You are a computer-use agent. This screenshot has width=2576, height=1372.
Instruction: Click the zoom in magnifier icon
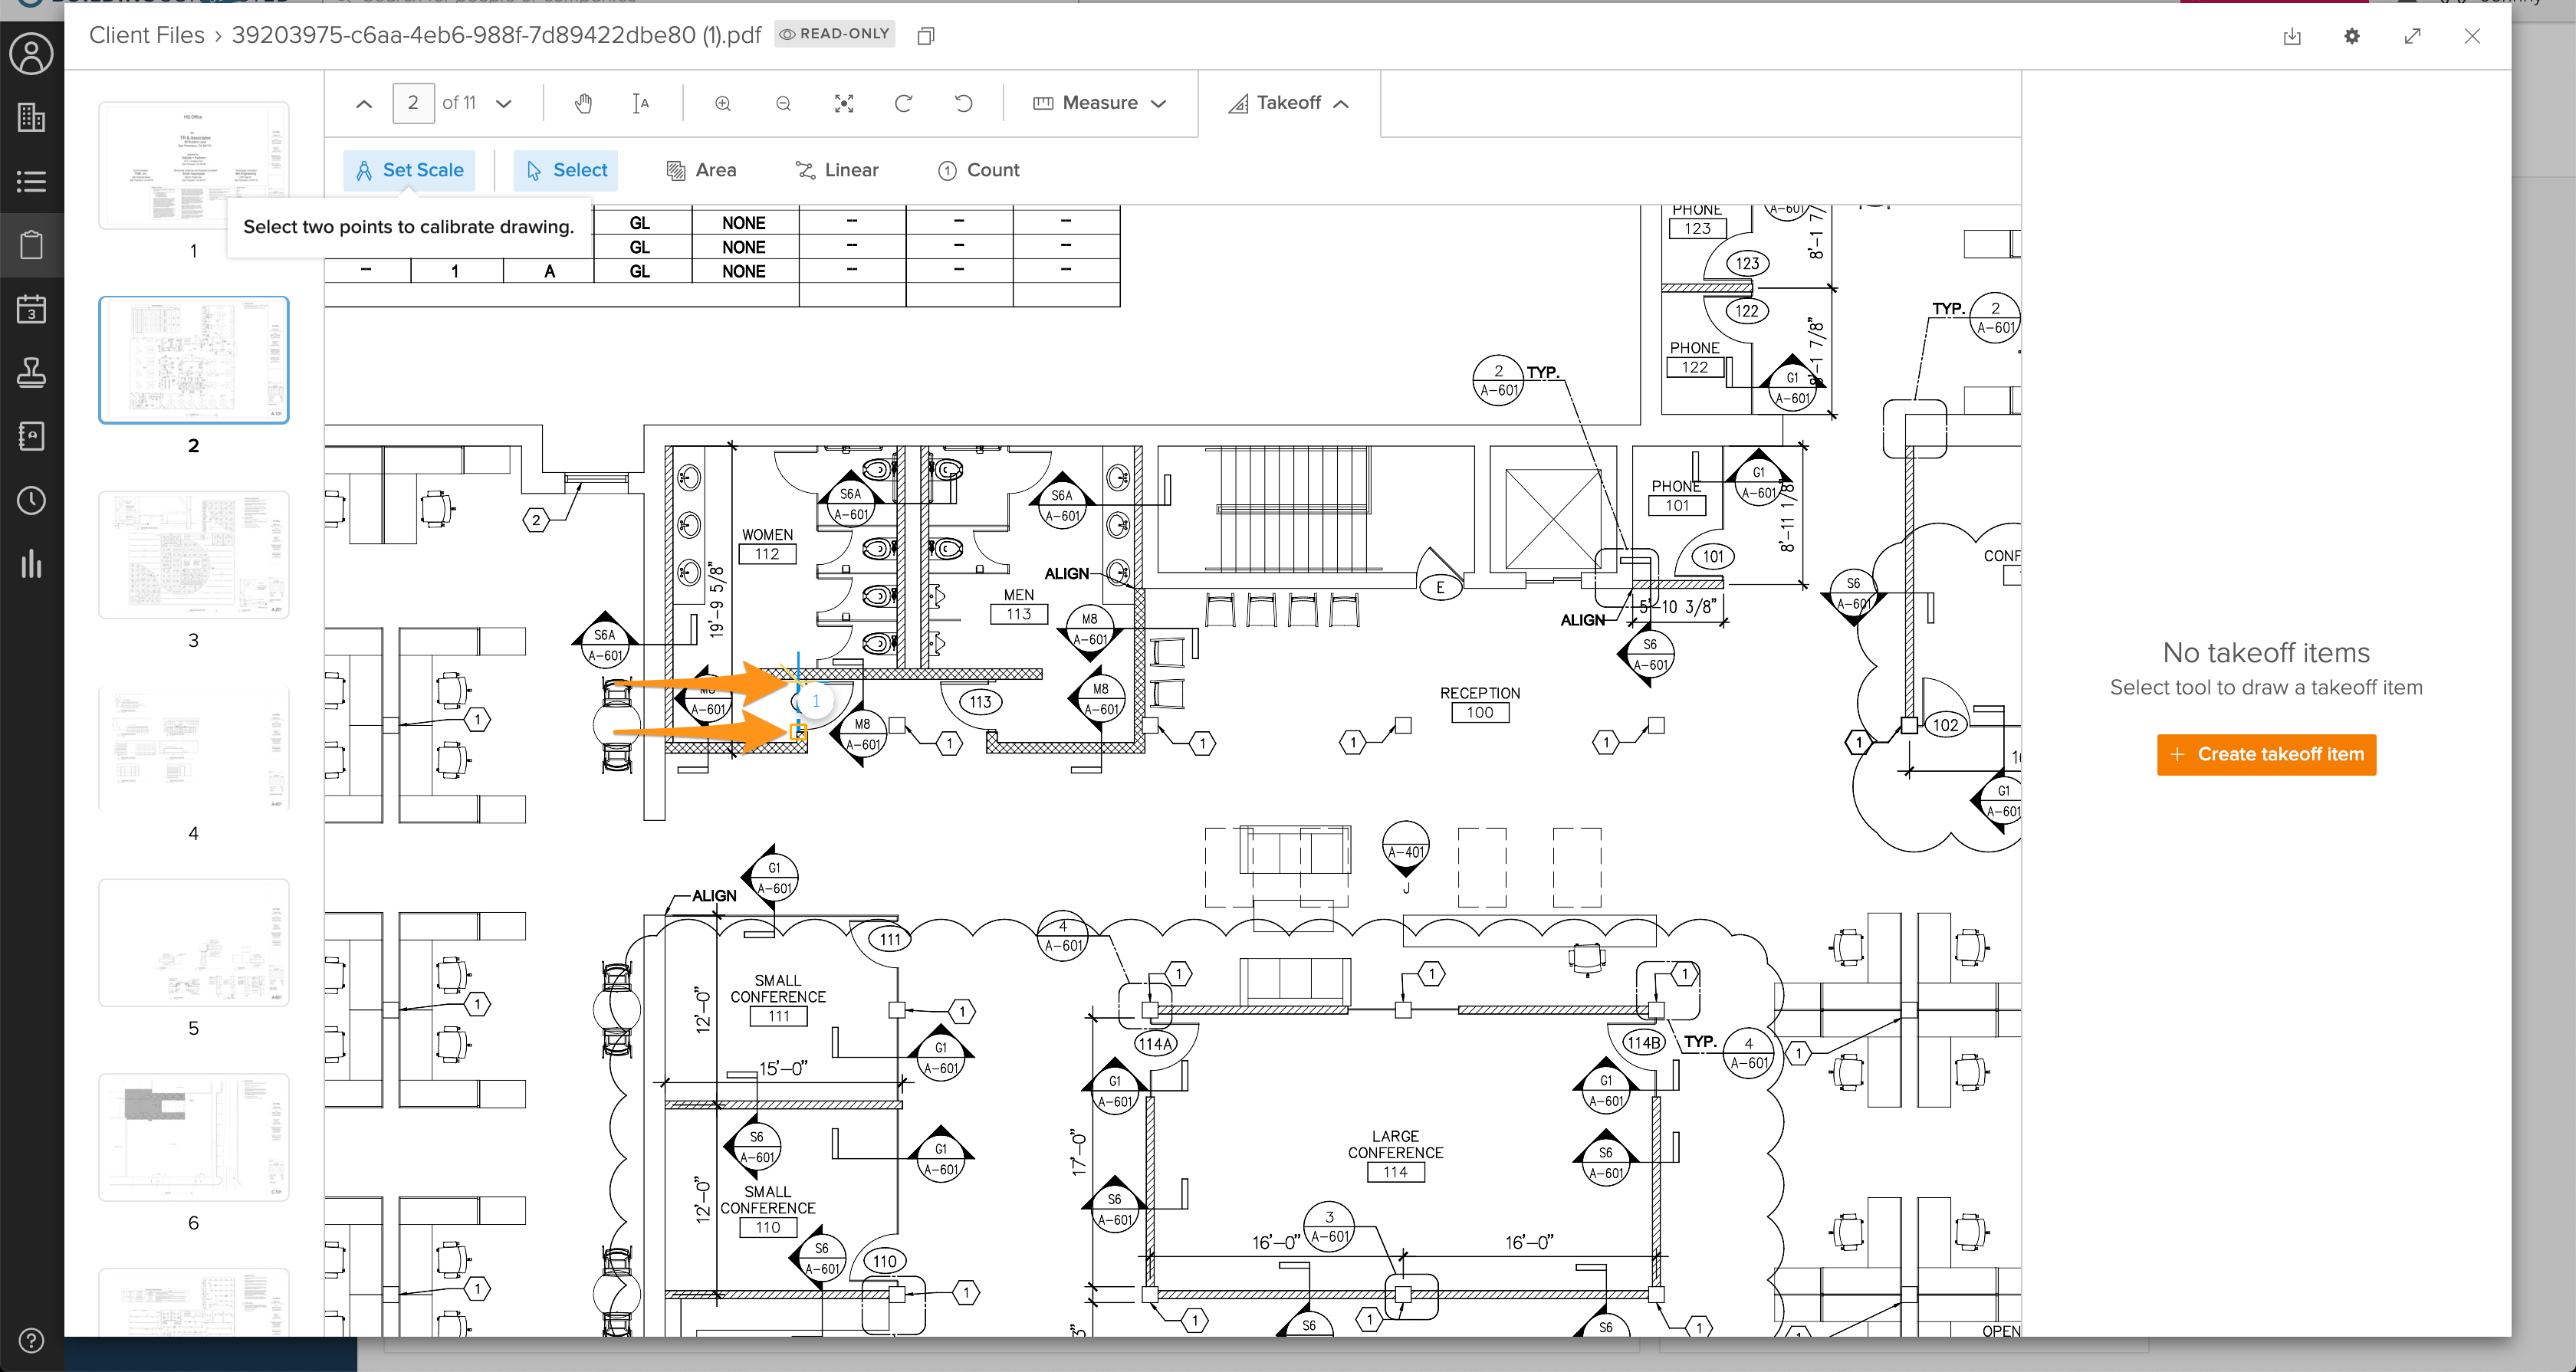point(723,103)
